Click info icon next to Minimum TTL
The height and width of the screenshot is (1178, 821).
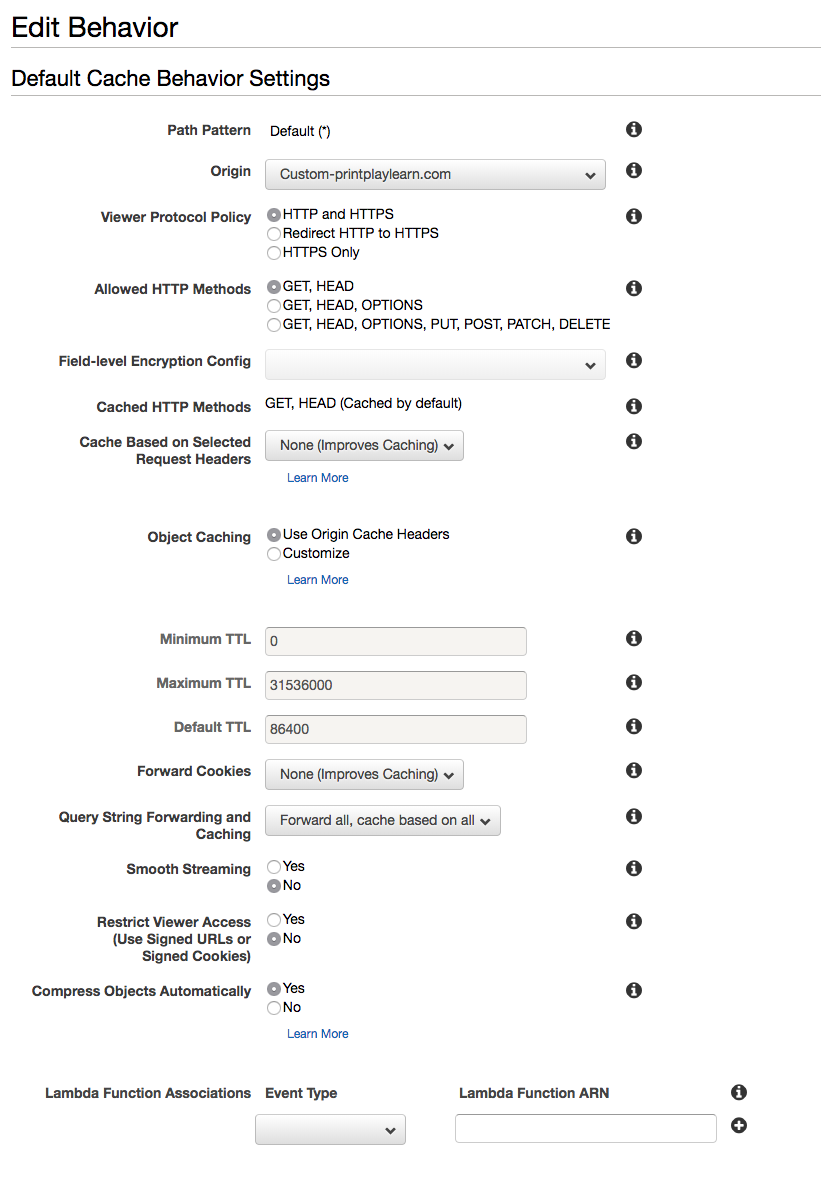point(633,638)
